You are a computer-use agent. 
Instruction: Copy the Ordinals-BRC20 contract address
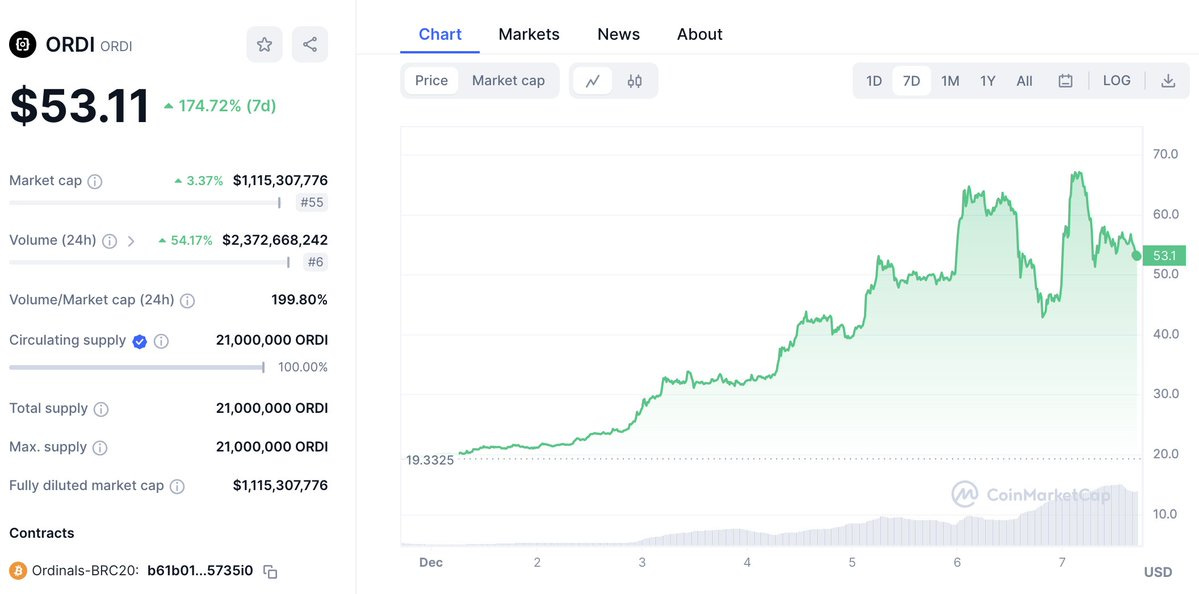coord(270,571)
